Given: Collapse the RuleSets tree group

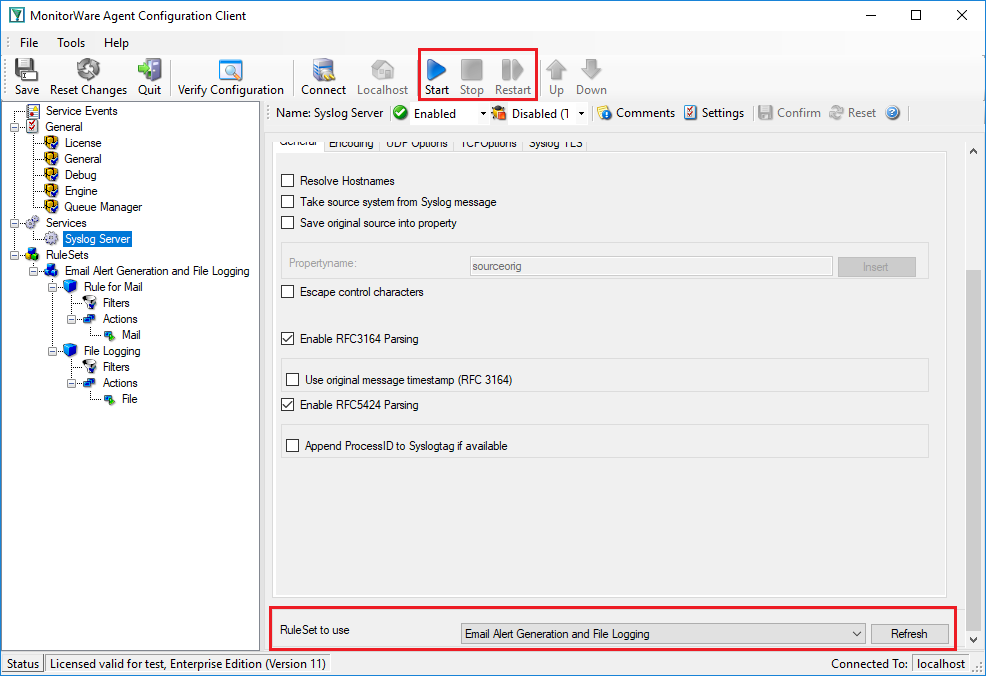Looking at the screenshot, I should coord(14,255).
